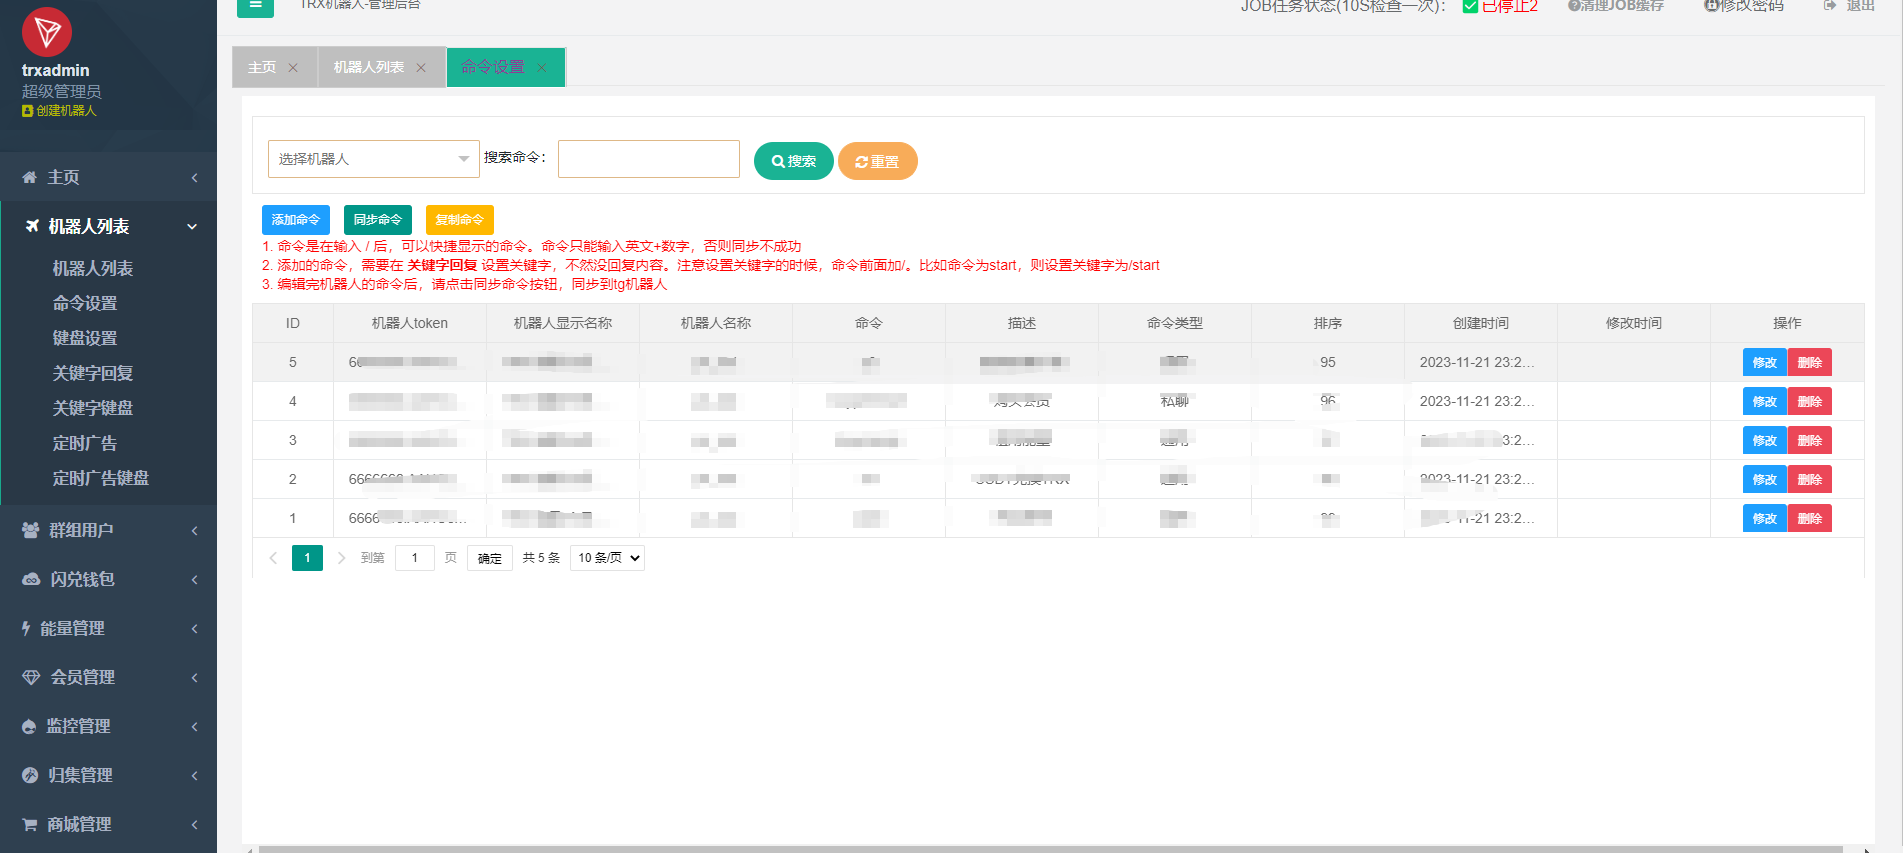Click the 排序 column header
This screenshot has width=1903, height=853.
tap(1328, 323)
